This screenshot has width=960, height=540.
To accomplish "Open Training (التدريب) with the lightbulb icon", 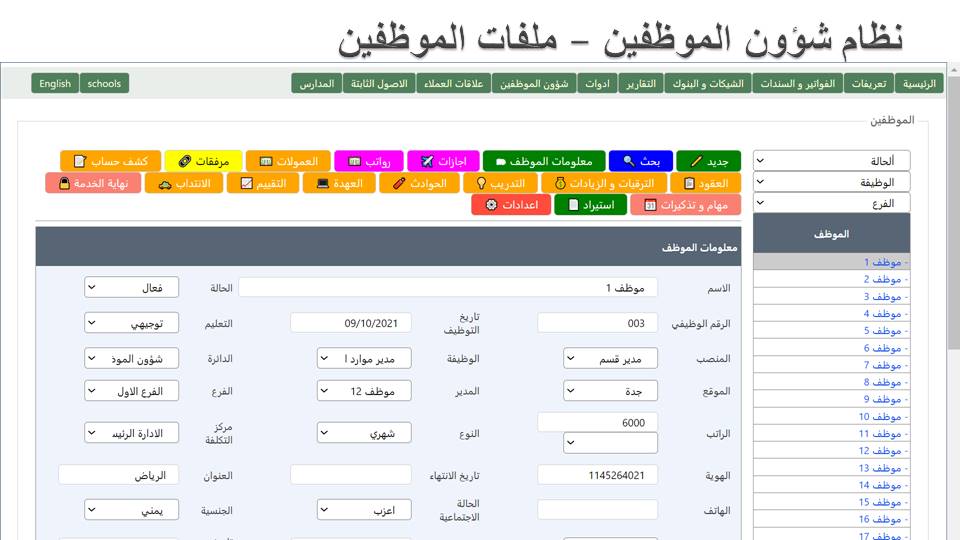I will [501, 183].
